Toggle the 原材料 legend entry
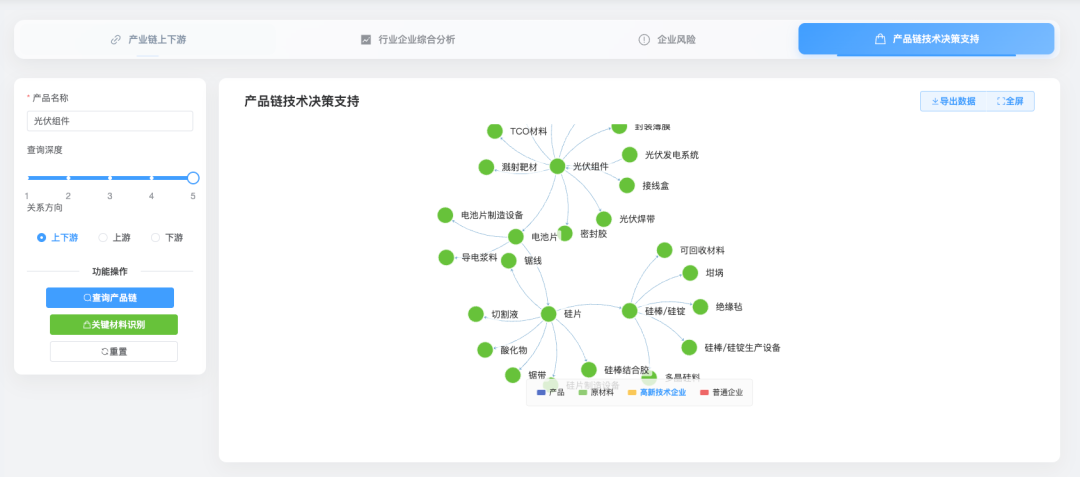Screen dimensions: 1080x477 [x=596, y=392]
